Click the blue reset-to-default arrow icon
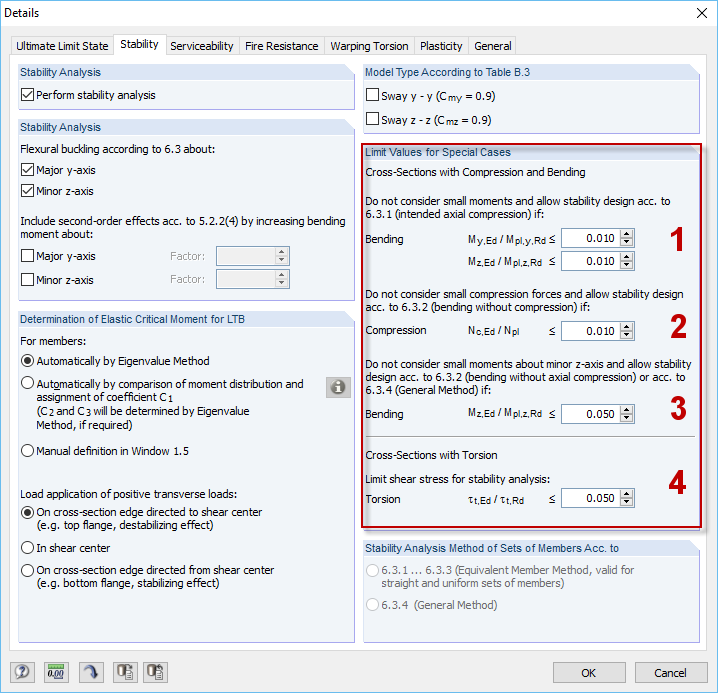 (91, 672)
